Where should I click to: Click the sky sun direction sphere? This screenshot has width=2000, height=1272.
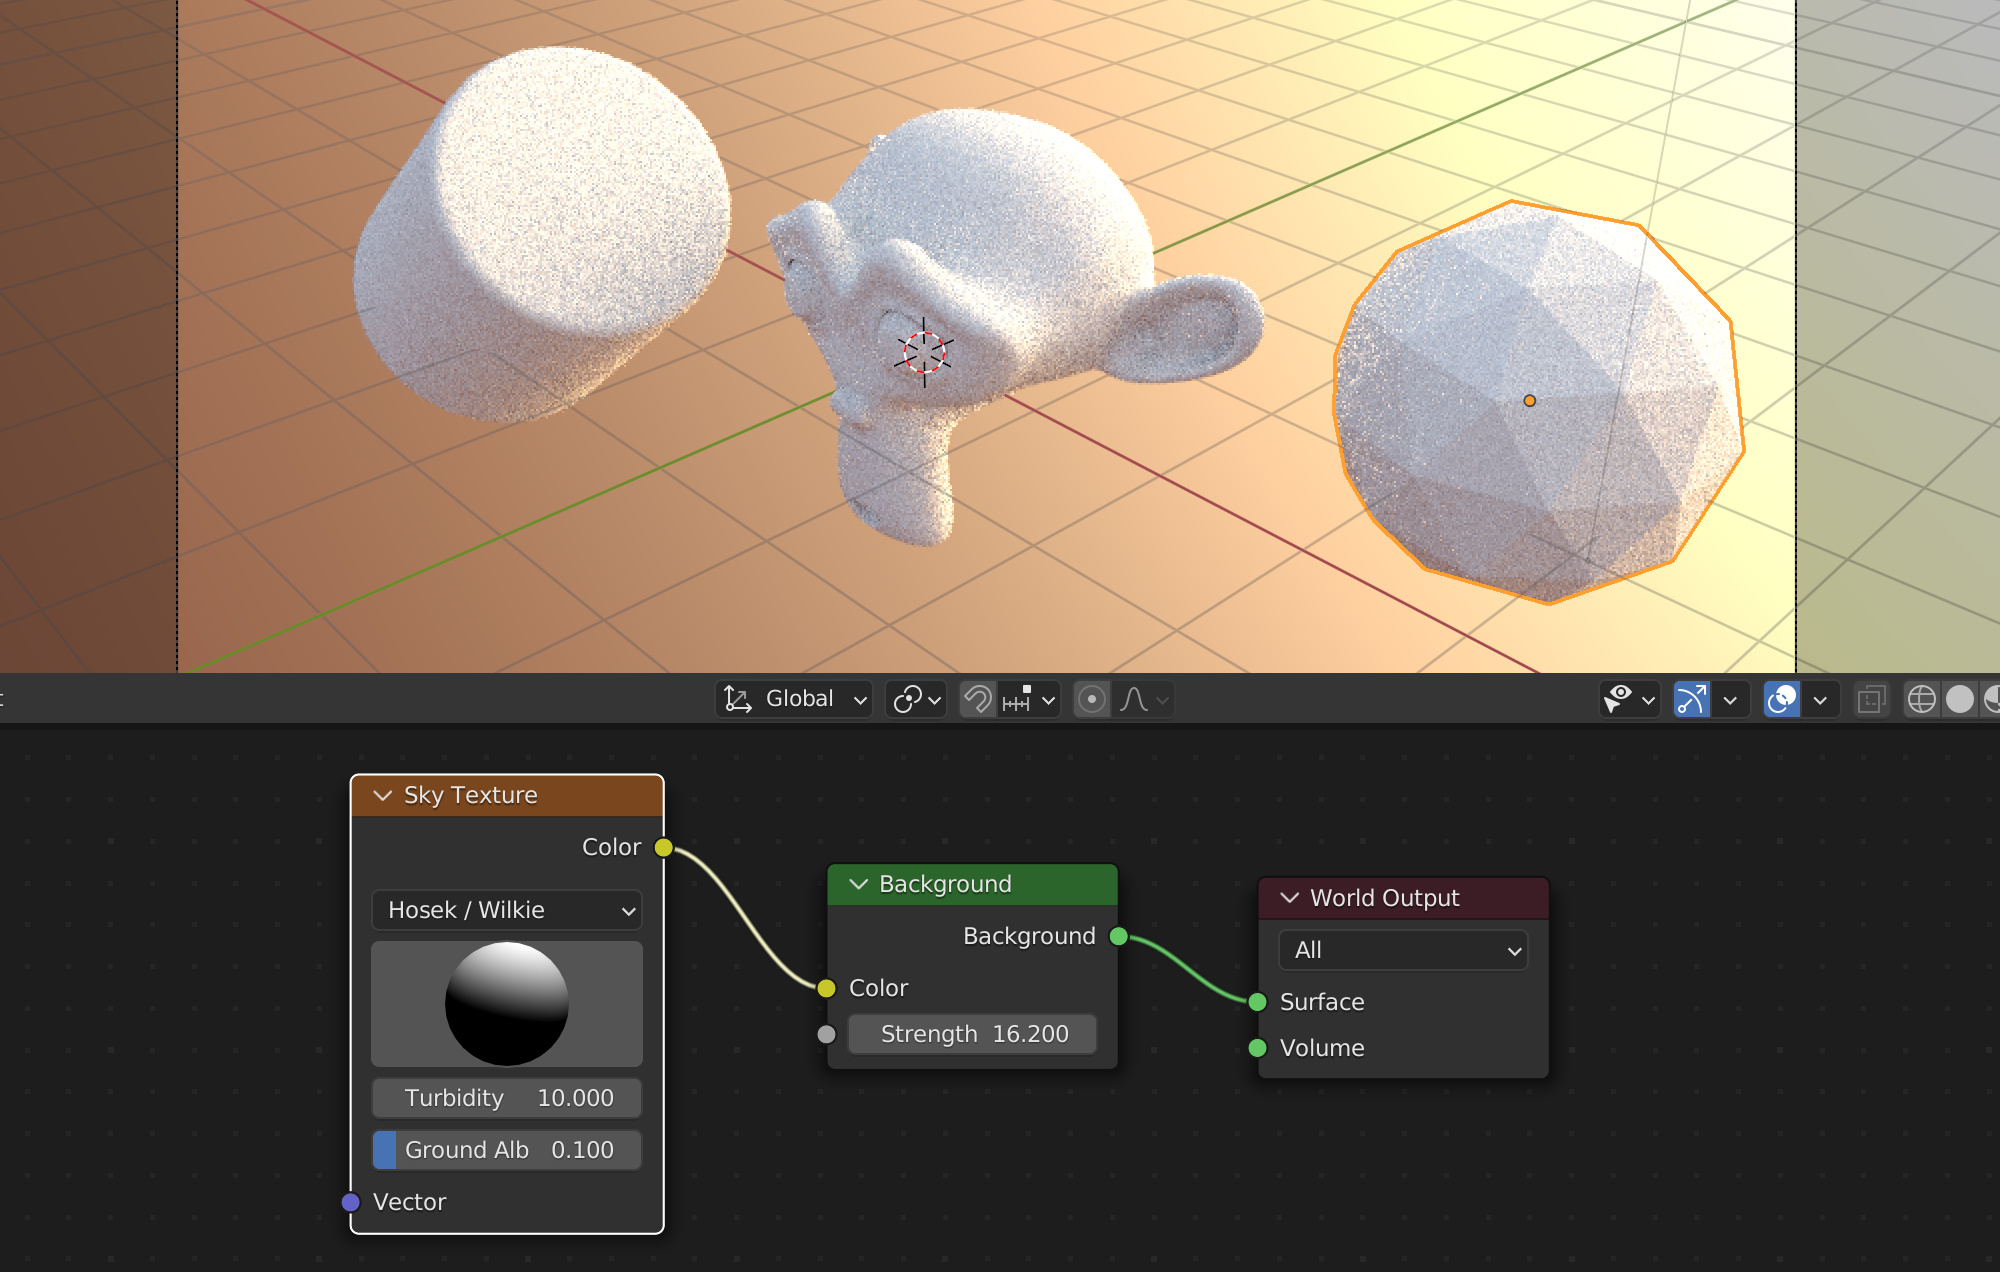507,1003
